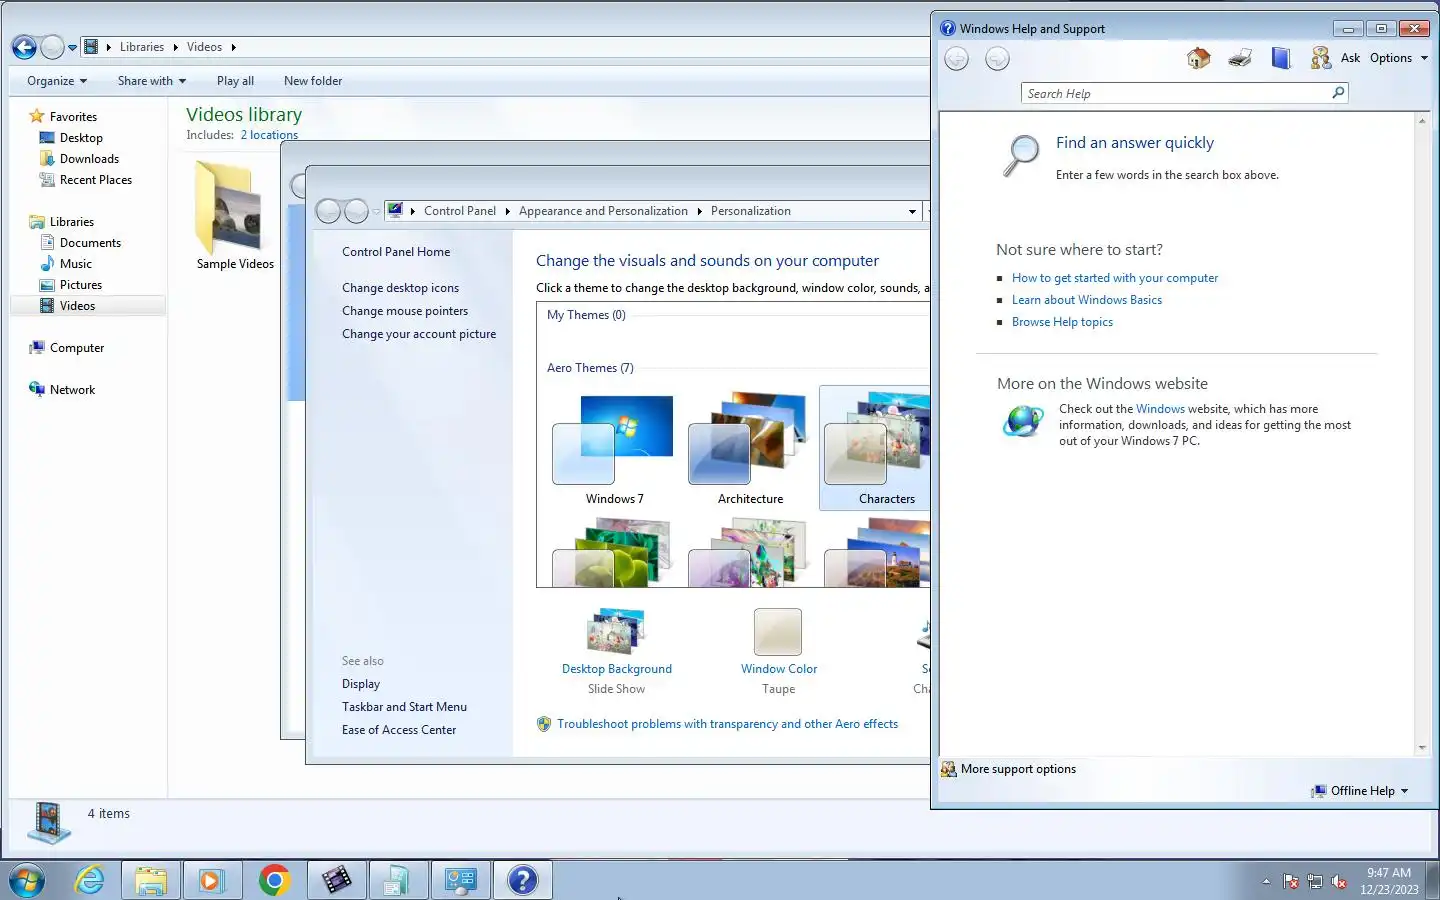1440x900 pixels.
Task: Click inside Search Help input field
Action: click(x=1176, y=93)
